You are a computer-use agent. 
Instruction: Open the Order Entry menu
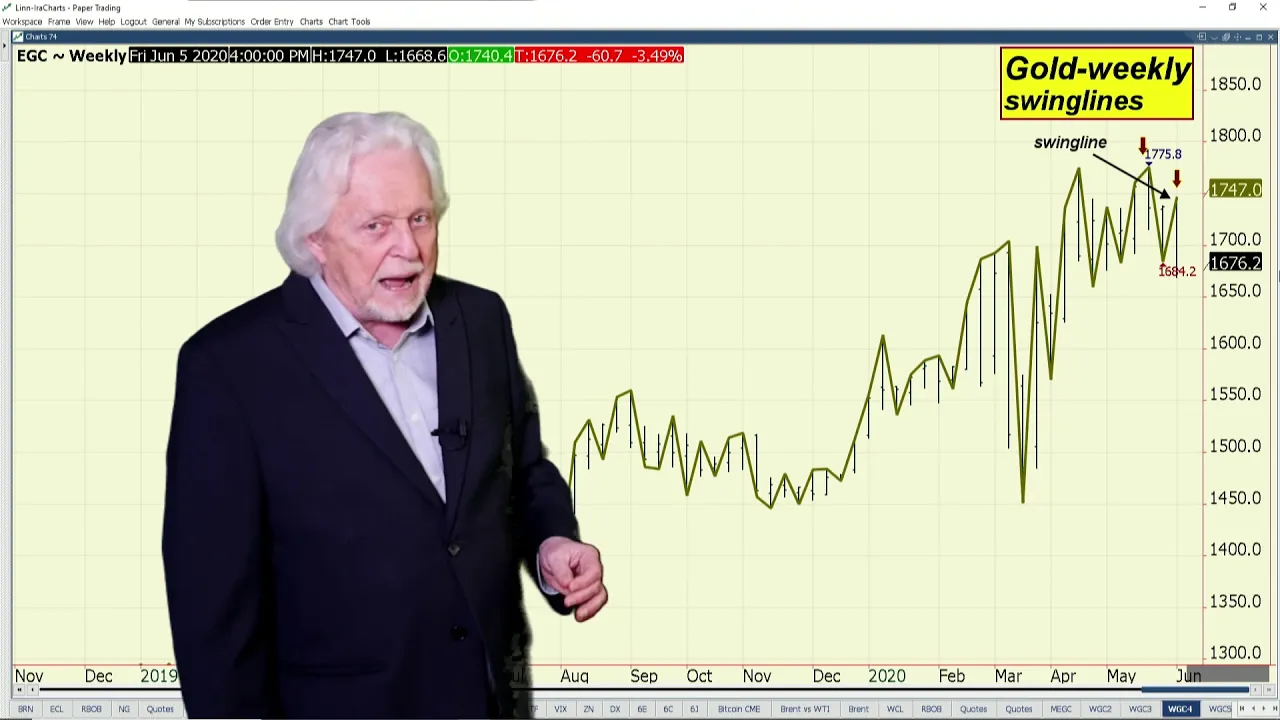click(x=272, y=21)
